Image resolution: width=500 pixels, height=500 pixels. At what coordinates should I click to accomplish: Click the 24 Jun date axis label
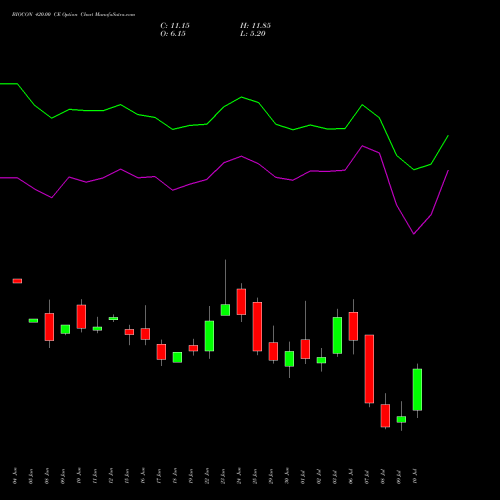239,476
